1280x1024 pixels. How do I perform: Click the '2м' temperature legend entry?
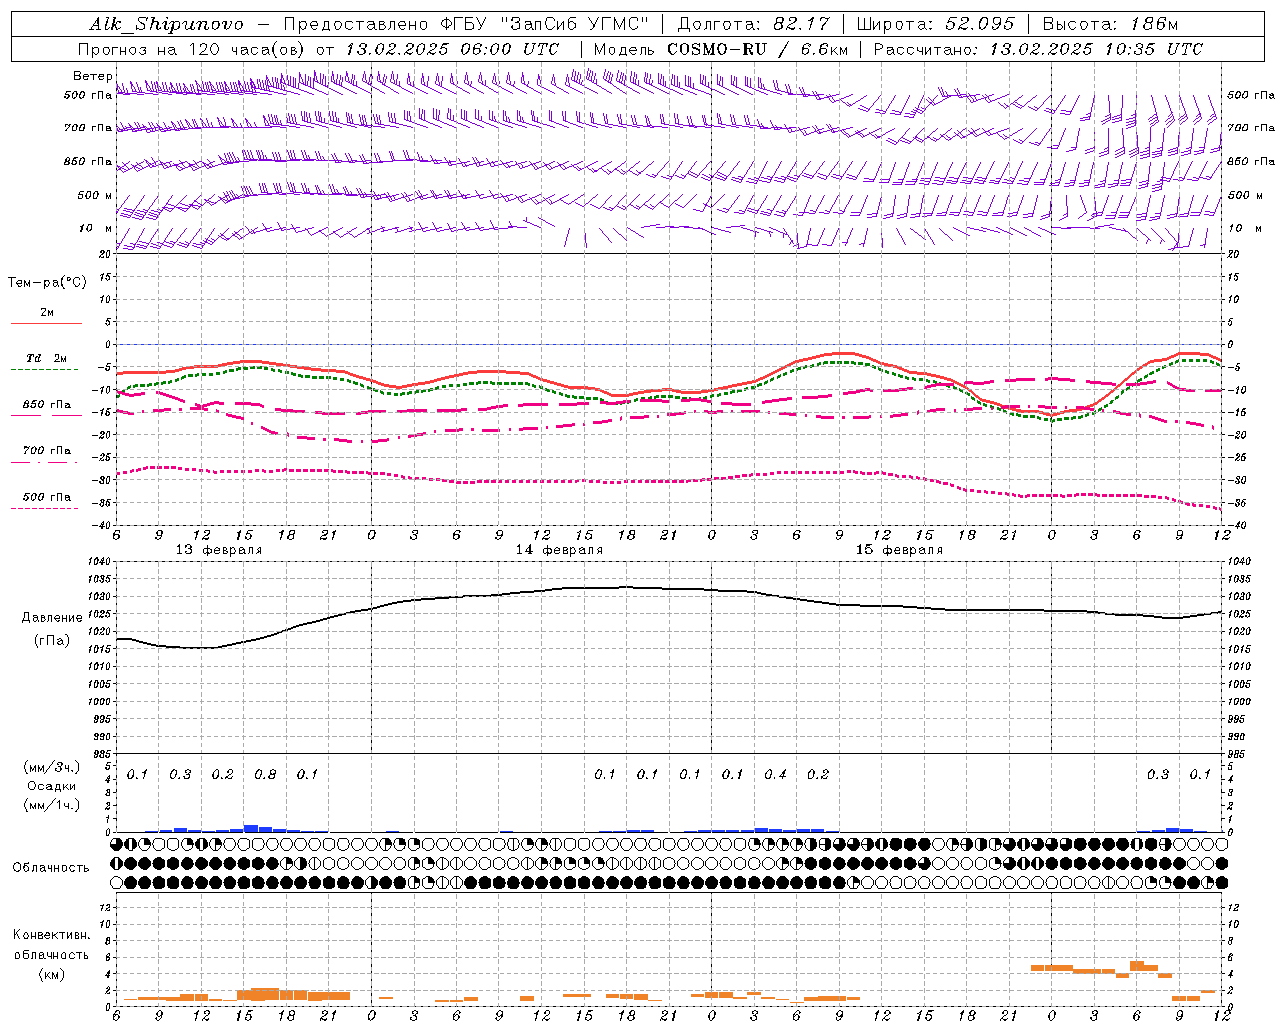click(x=47, y=312)
